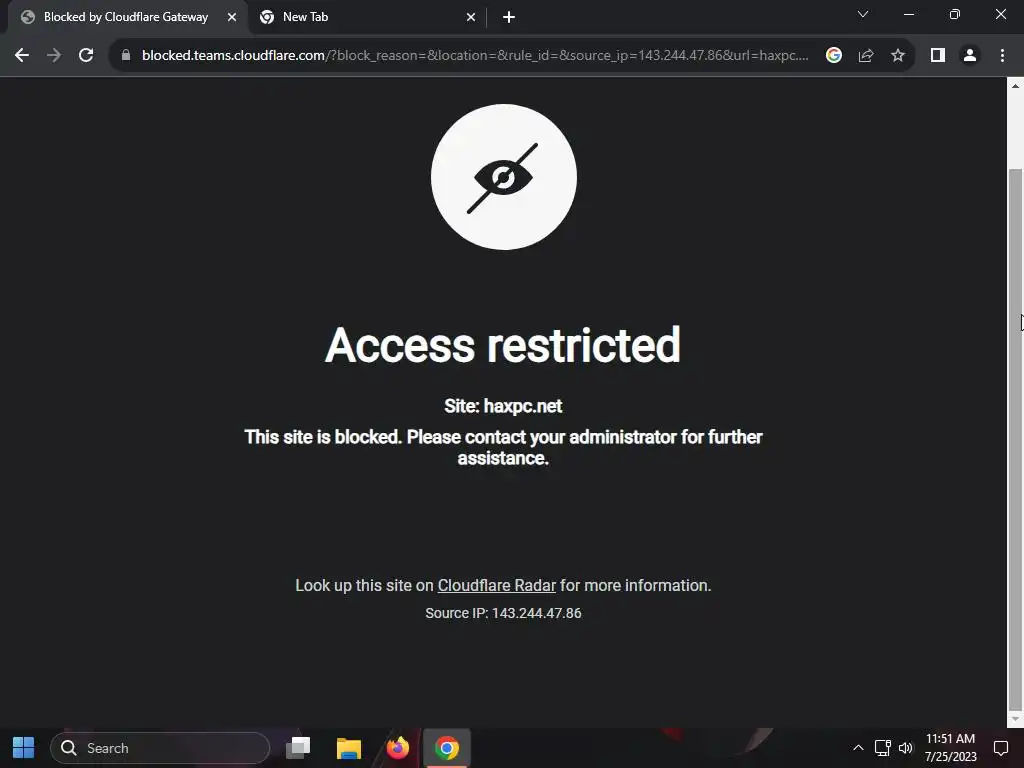
Task: Click the Google icon in the address bar
Action: 833,56
